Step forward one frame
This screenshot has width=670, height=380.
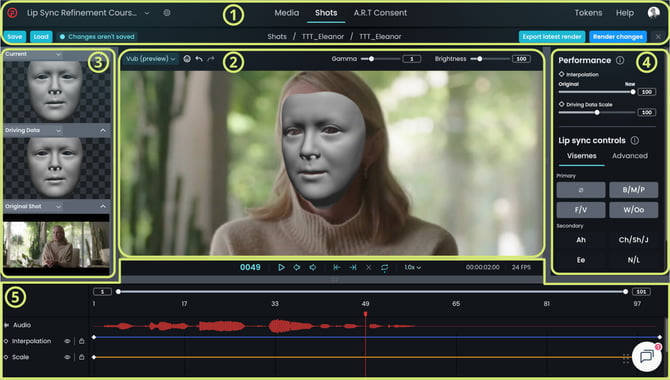point(313,267)
